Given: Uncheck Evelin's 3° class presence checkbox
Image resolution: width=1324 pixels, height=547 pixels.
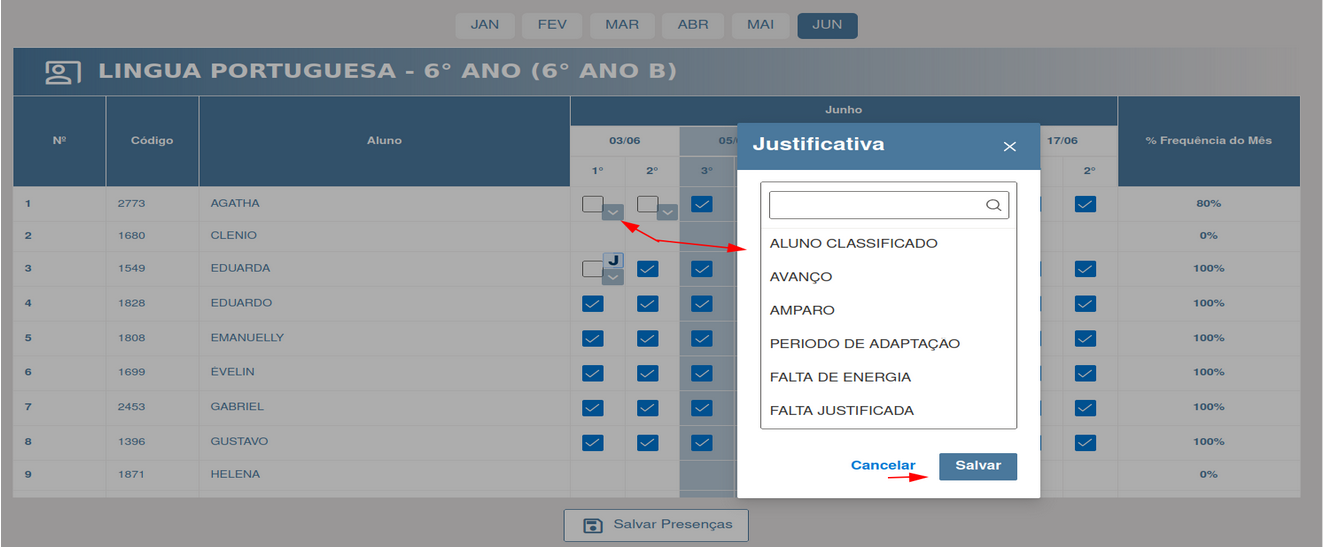Looking at the screenshot, I should [702, 373].
